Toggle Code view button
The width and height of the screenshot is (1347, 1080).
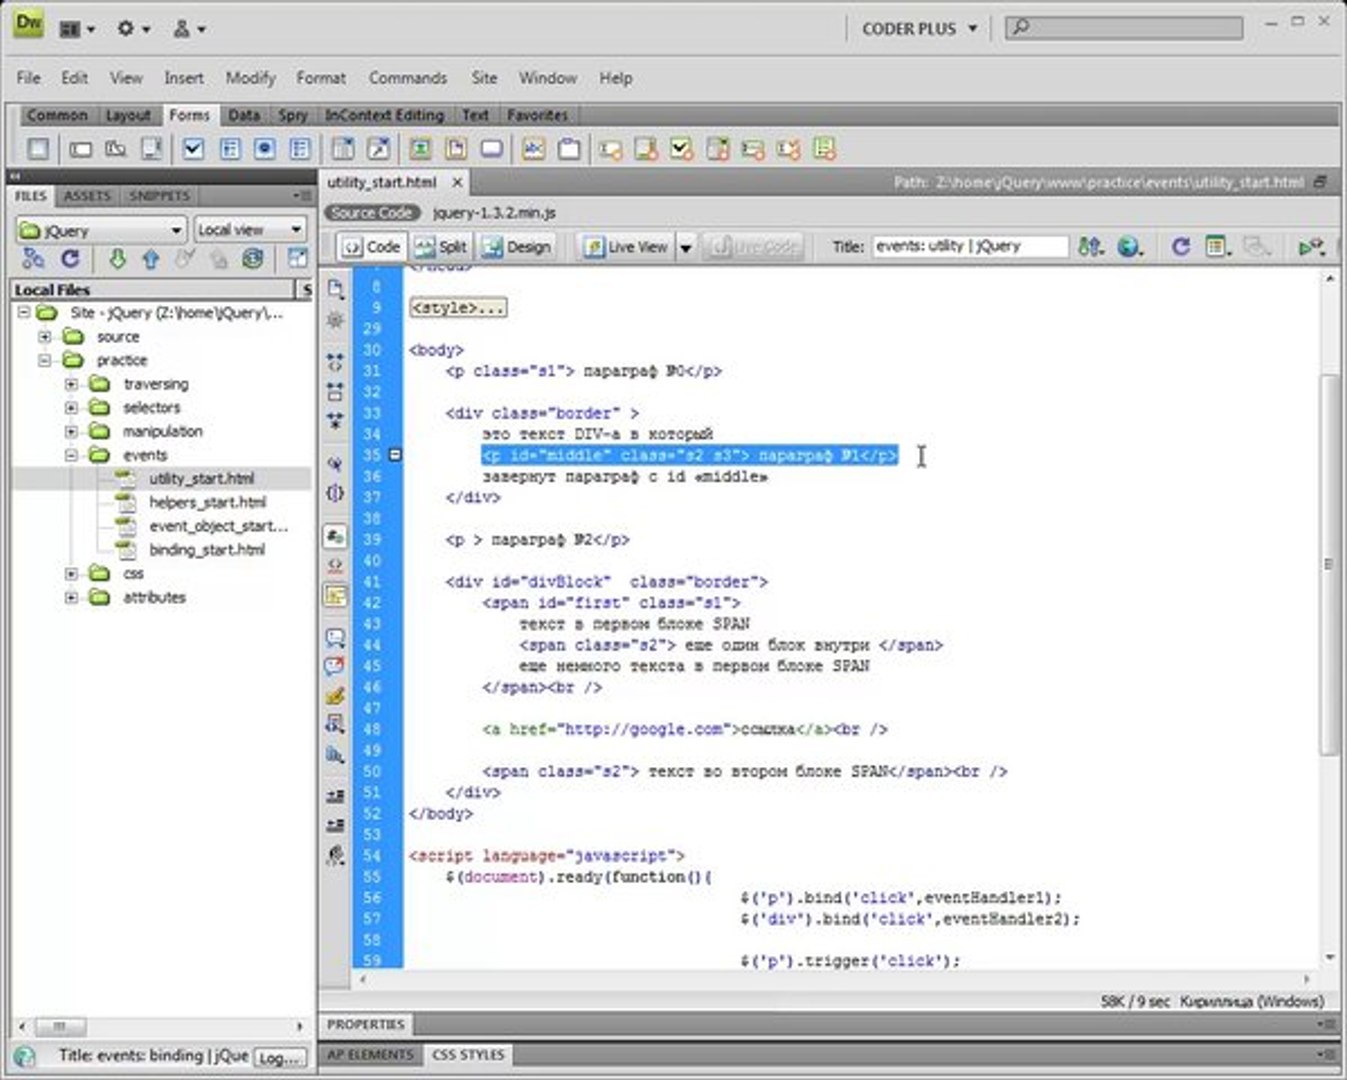click(371, 246)
